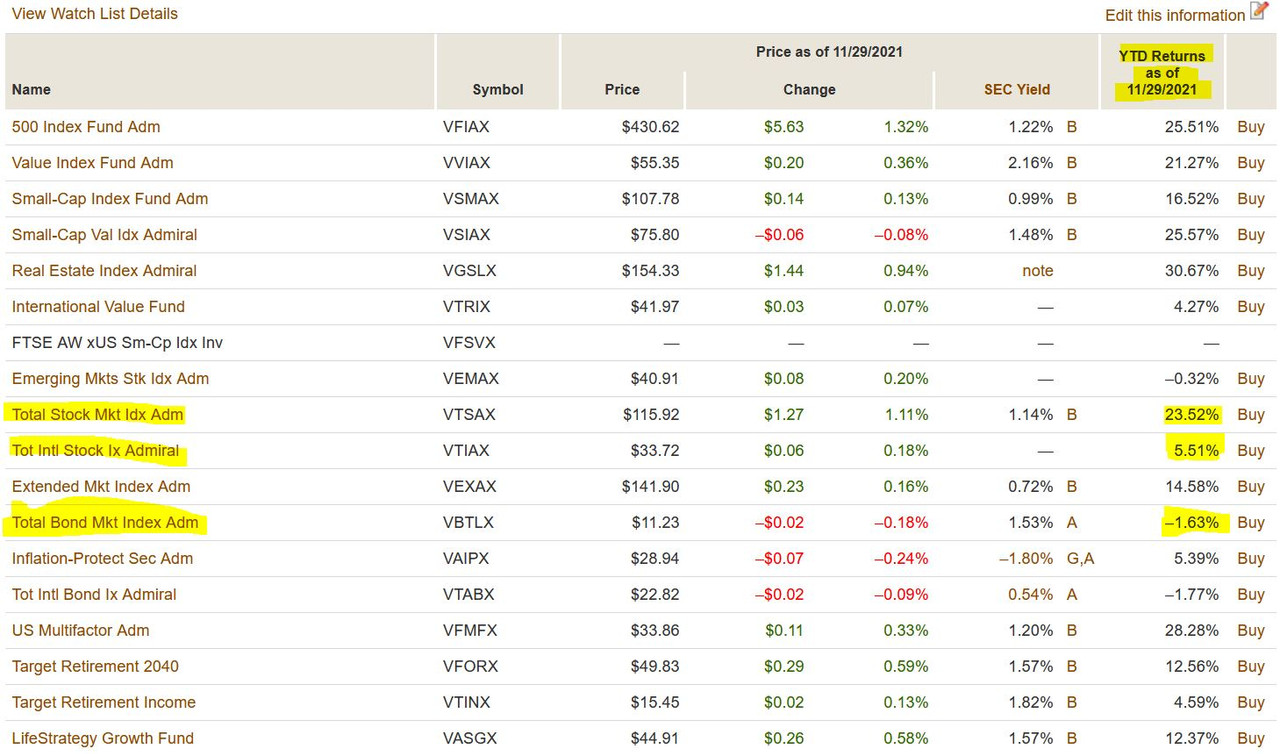Open Total Stock Mkt Idx Adm fund
The image size is (1280, 754).
(98, 414)
